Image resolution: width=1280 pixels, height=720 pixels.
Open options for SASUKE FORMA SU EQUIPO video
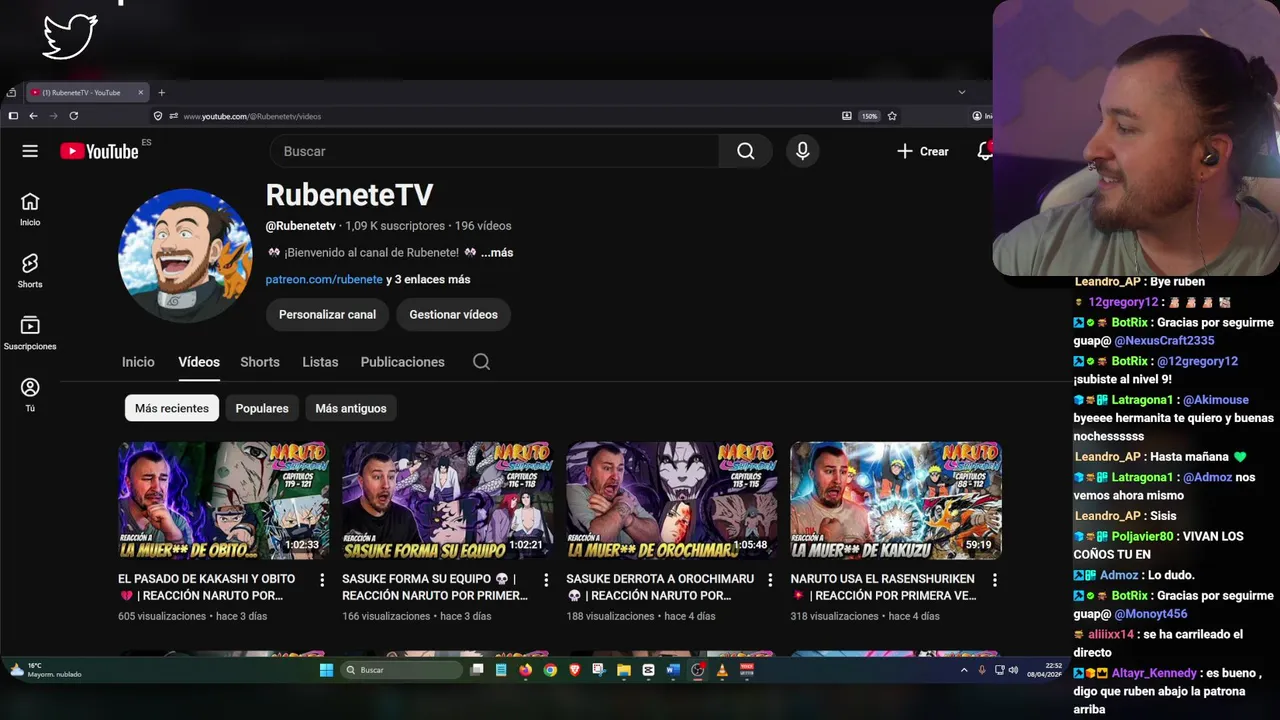546,580
